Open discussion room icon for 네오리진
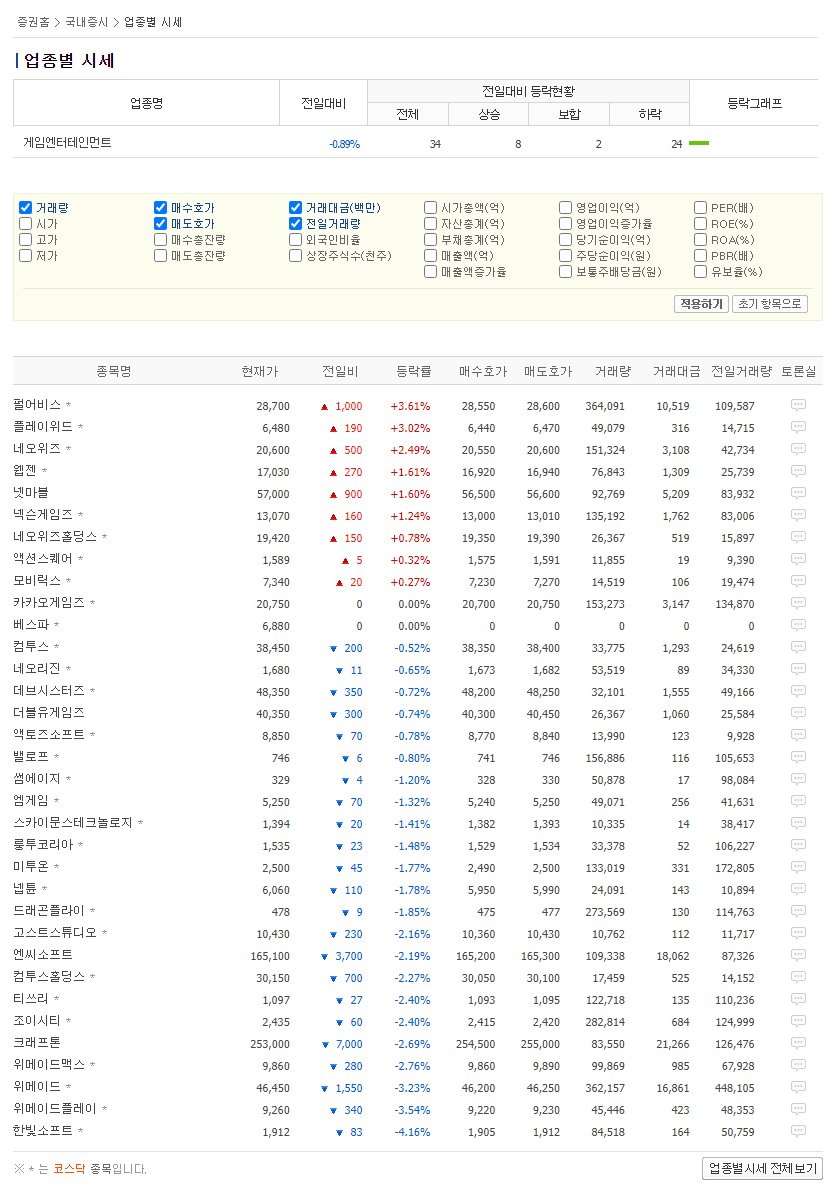 pos(798,669)
